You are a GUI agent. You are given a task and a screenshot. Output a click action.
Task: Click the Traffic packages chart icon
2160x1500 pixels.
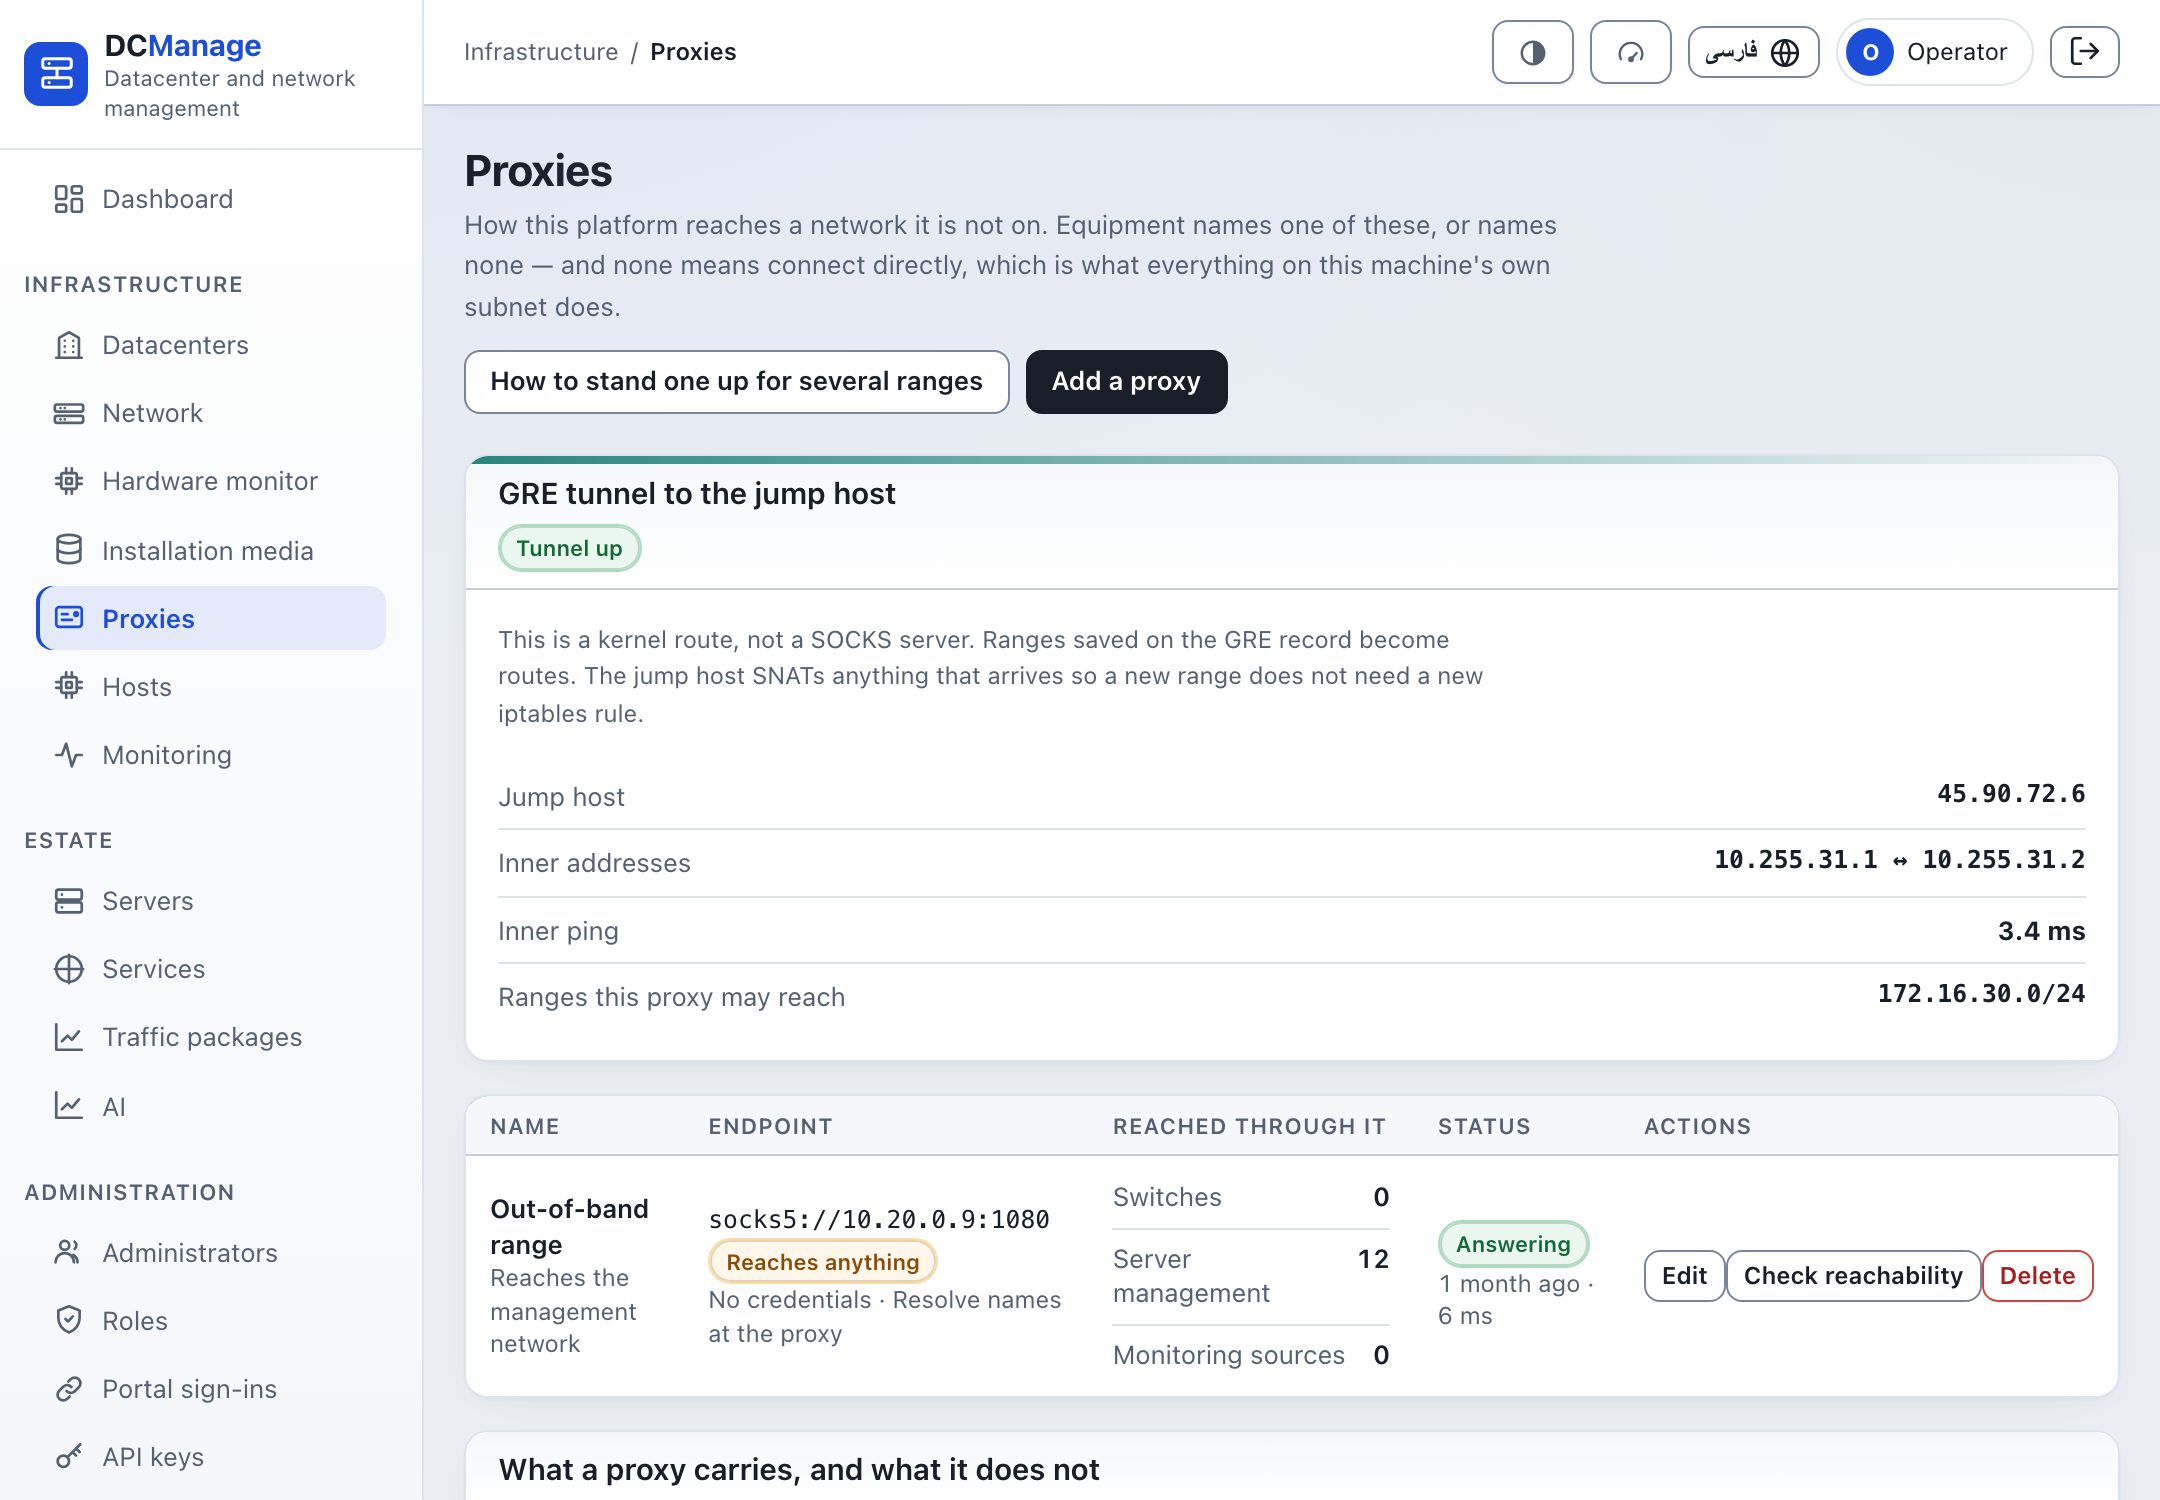pyautogui.click(x=69, y=1037)
